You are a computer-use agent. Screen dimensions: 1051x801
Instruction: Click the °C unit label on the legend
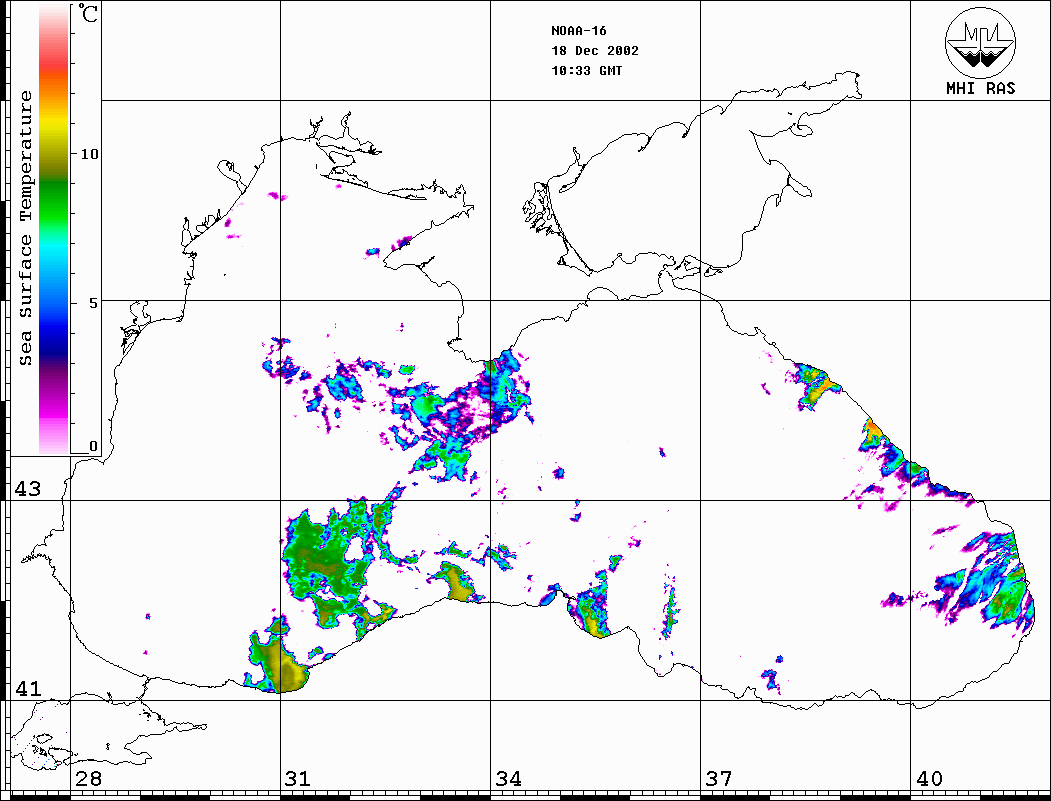point(88,13)
